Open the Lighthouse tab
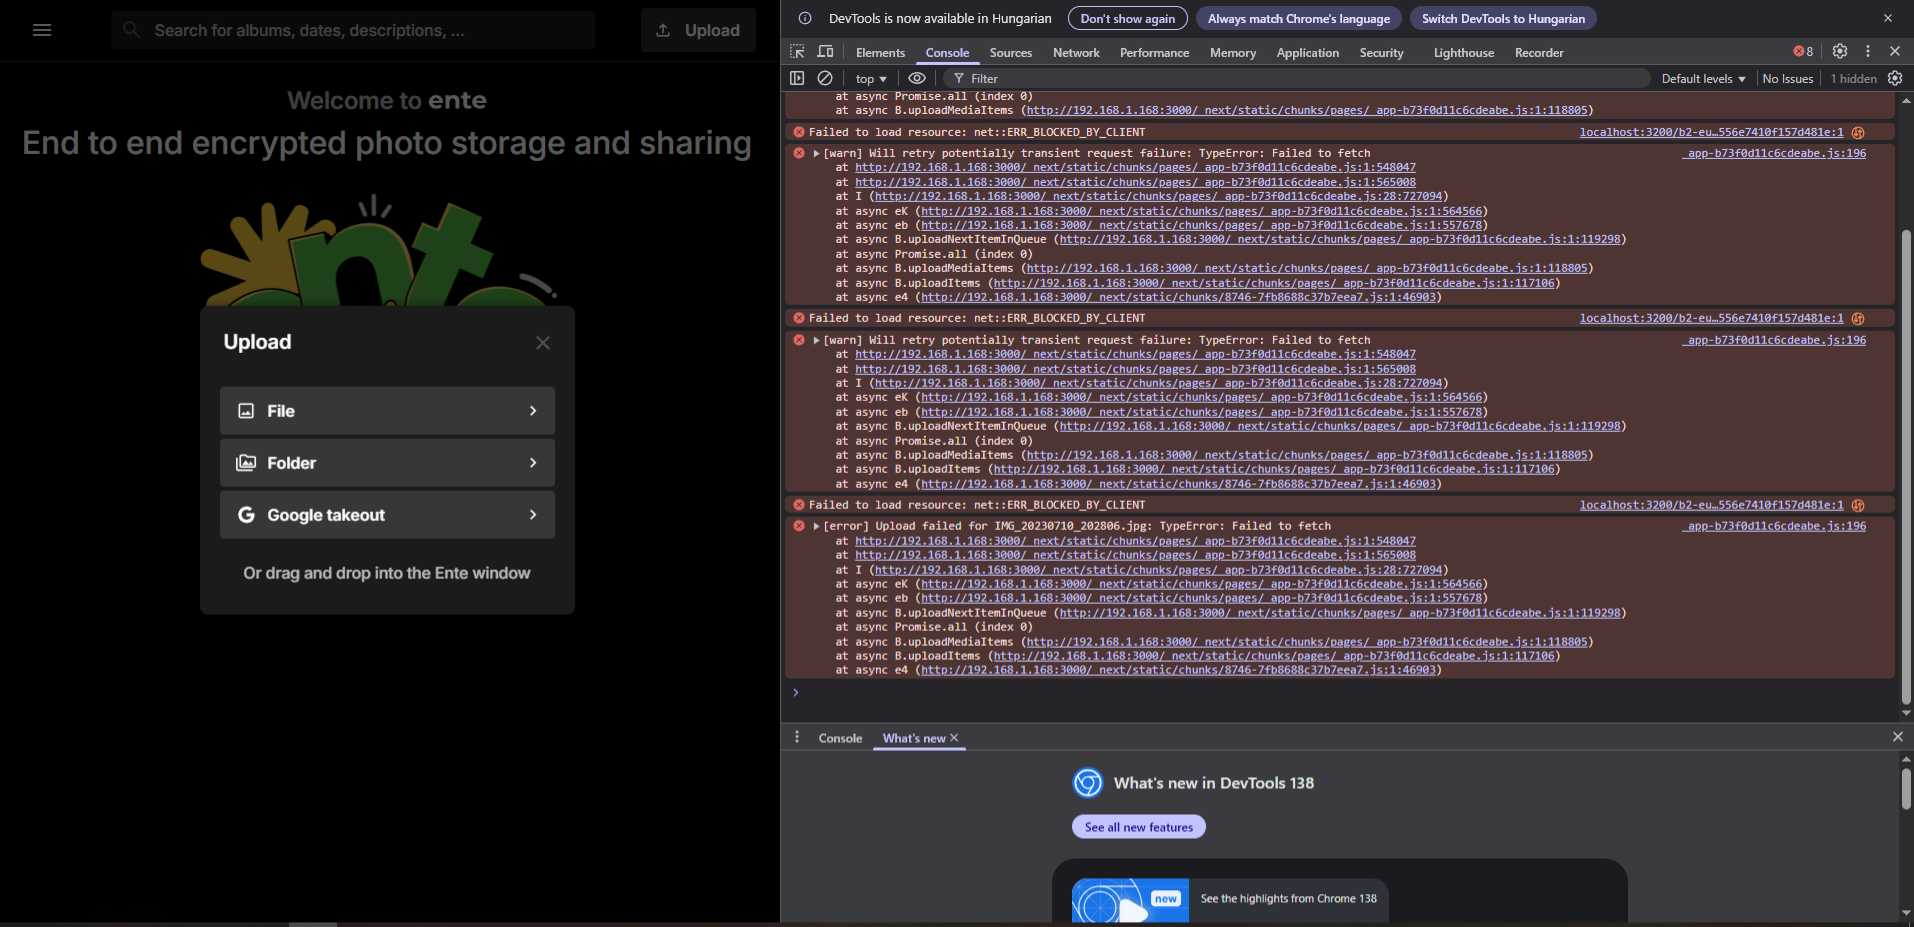Image resolution: width=1914 pixels, height=927 pixels. 1464,52
